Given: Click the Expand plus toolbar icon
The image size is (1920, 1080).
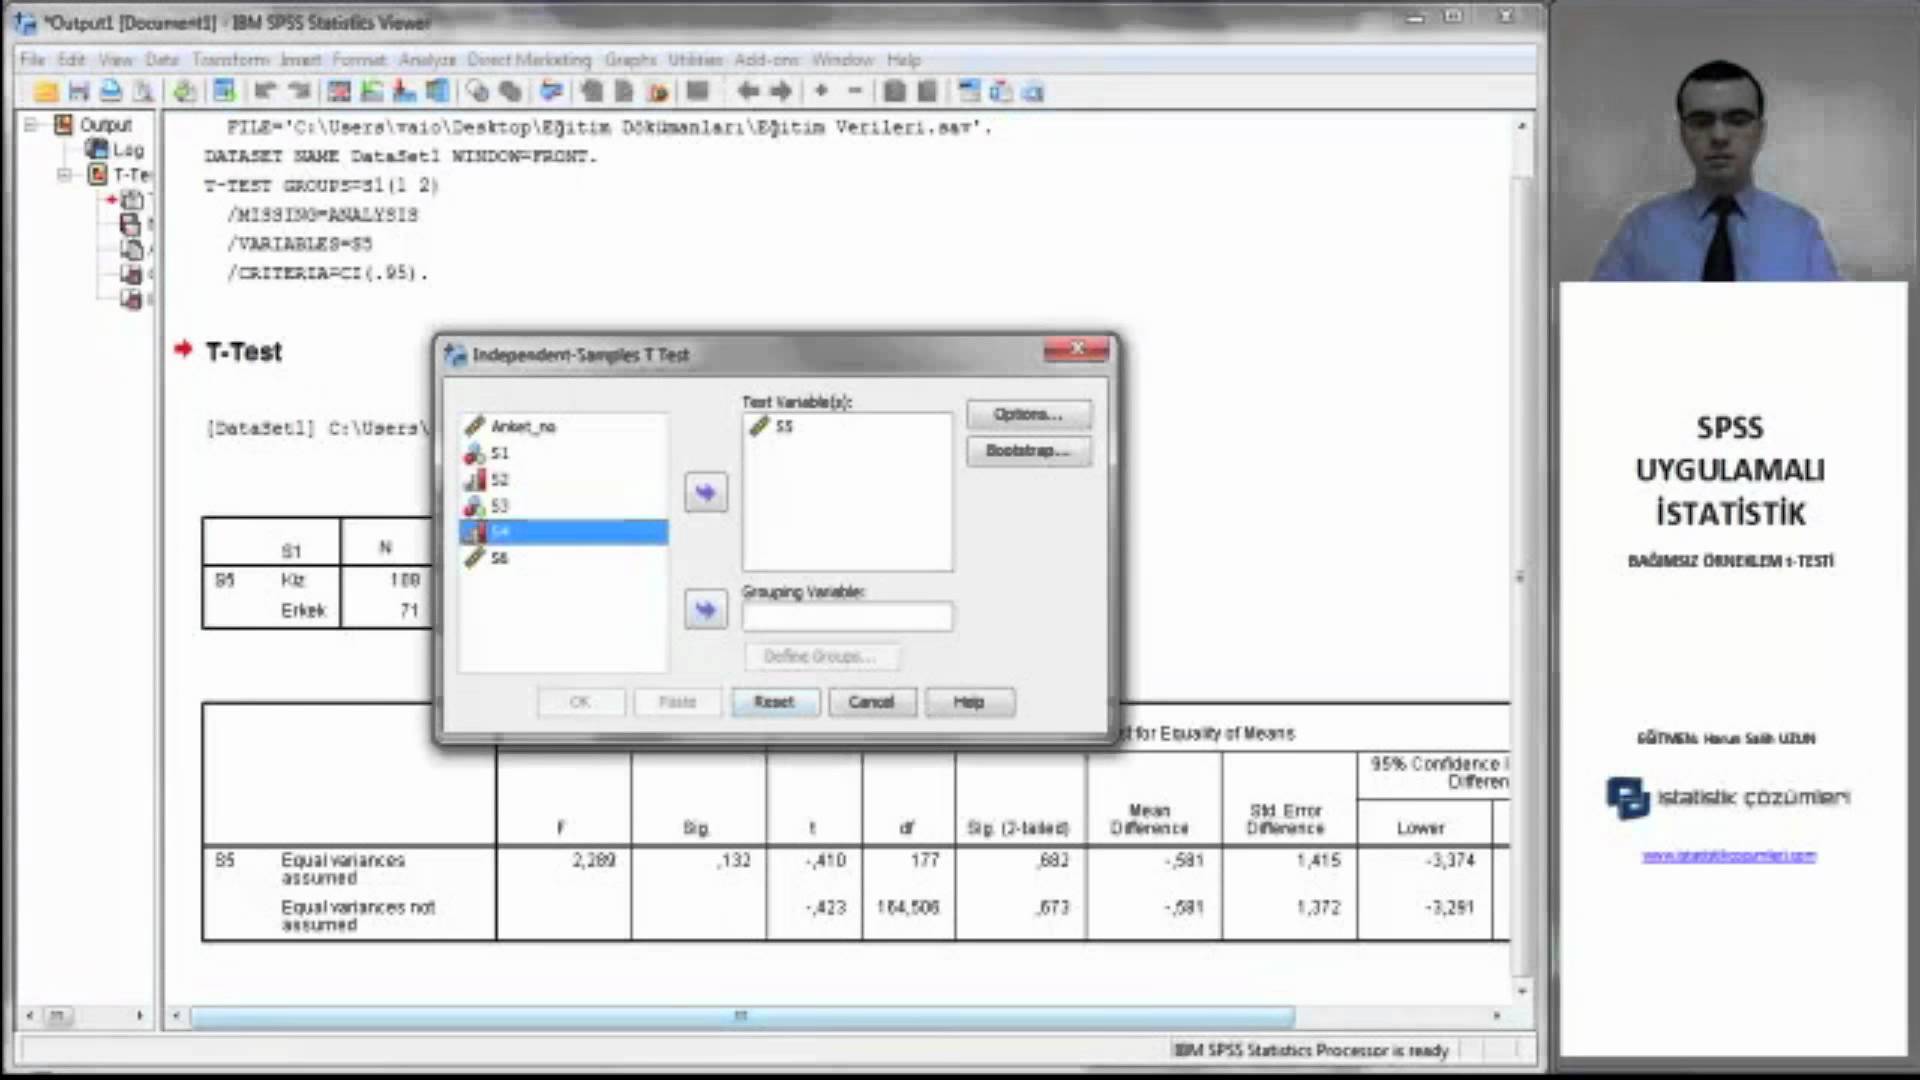Looking at the screenshot, I should point(821,92).
